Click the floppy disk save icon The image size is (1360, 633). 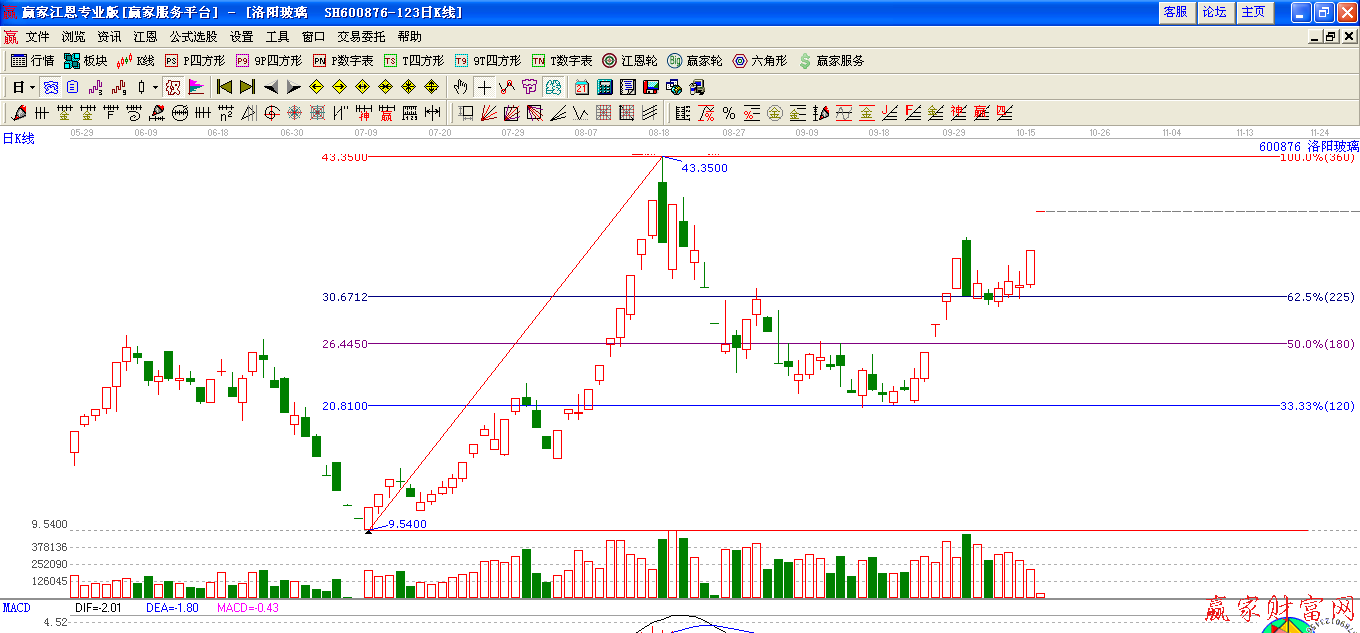651,87
